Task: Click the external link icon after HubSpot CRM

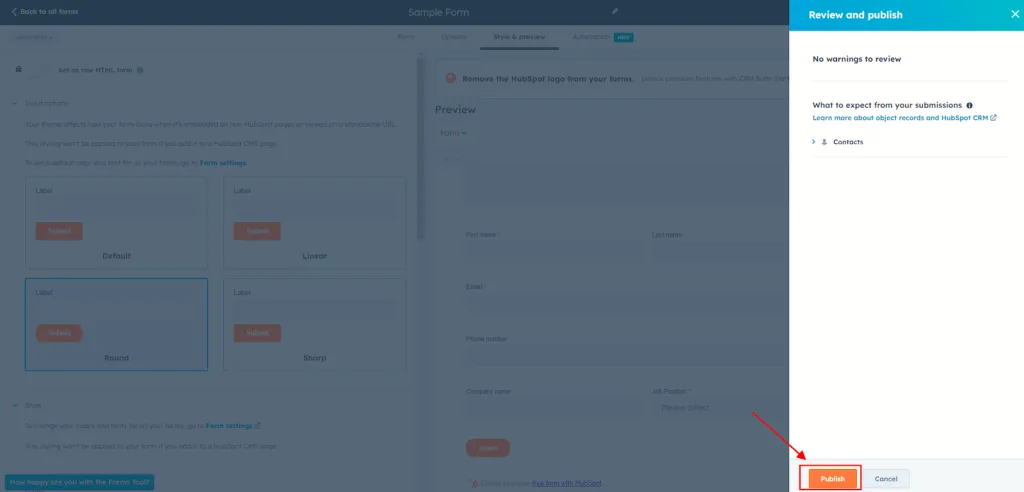Action: 993,118
